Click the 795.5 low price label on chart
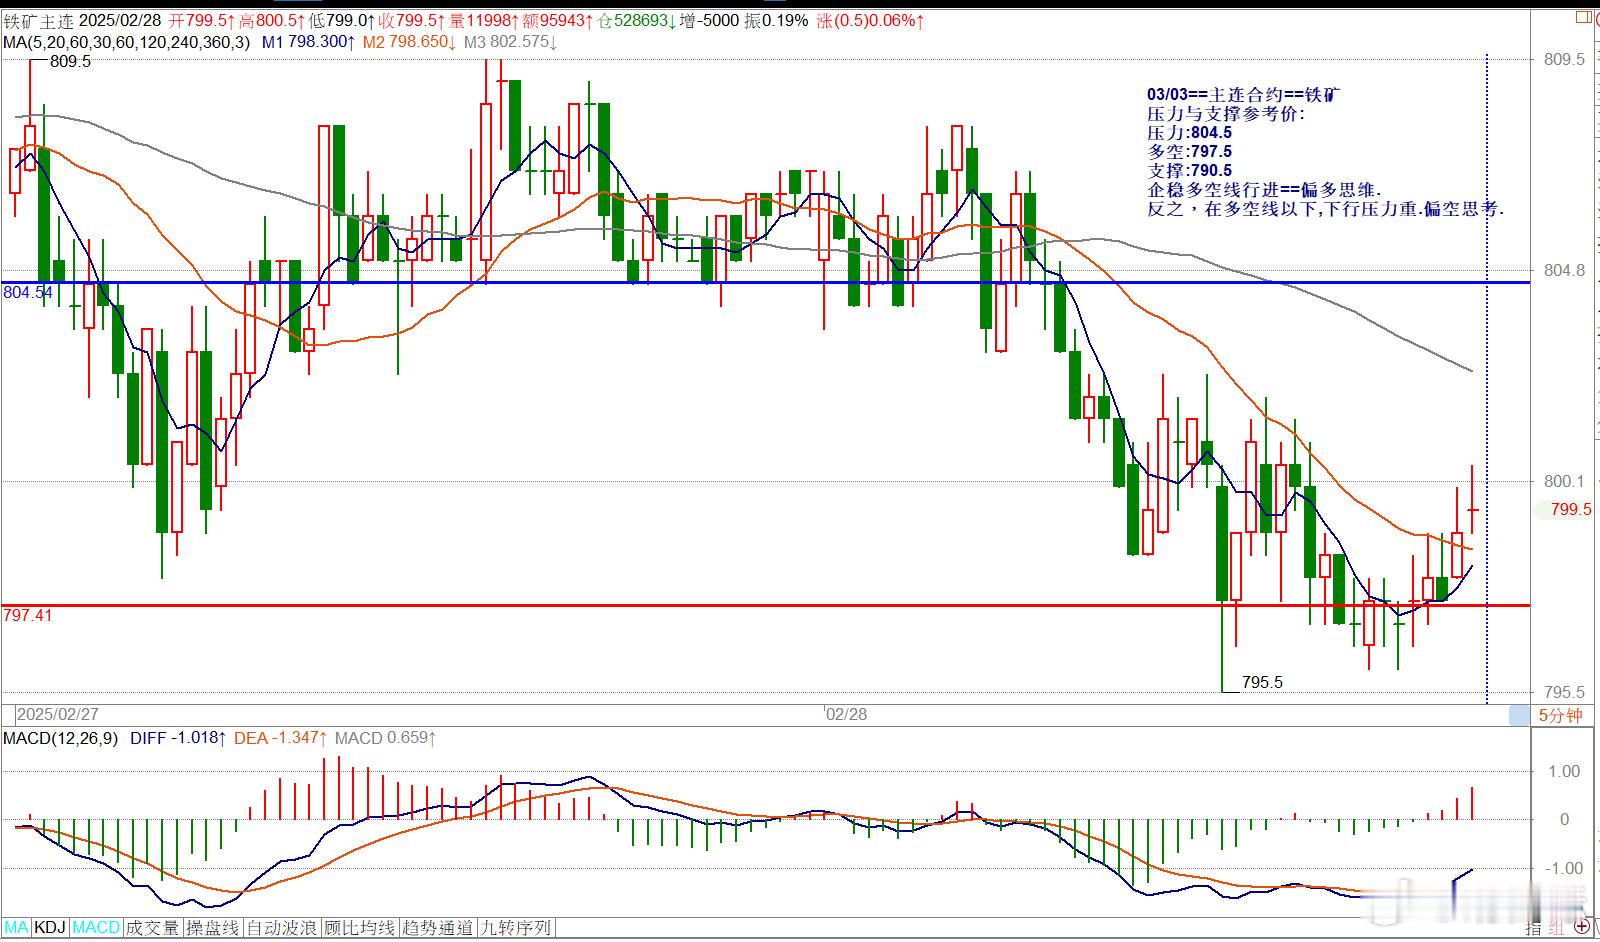Screen dimensions: 1600x942 click(x=1262, y=682)
